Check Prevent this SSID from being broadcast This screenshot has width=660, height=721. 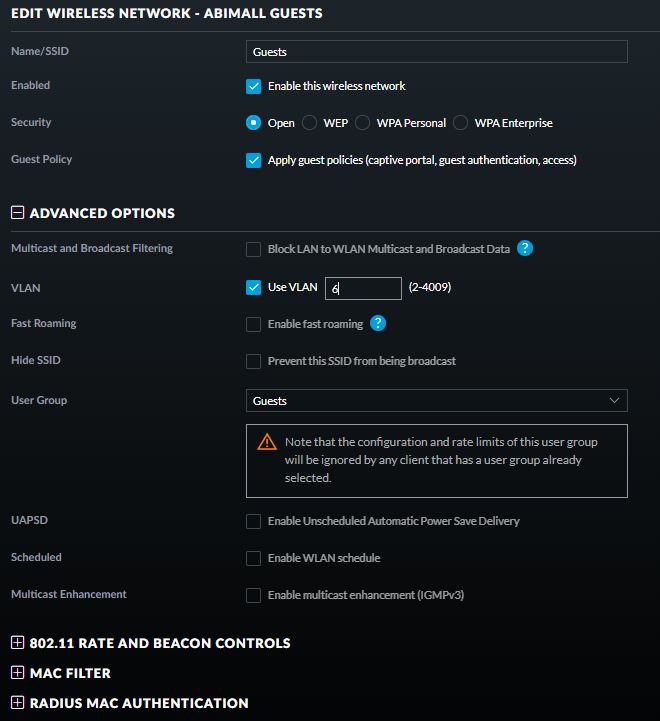click(x=253, y=361)
